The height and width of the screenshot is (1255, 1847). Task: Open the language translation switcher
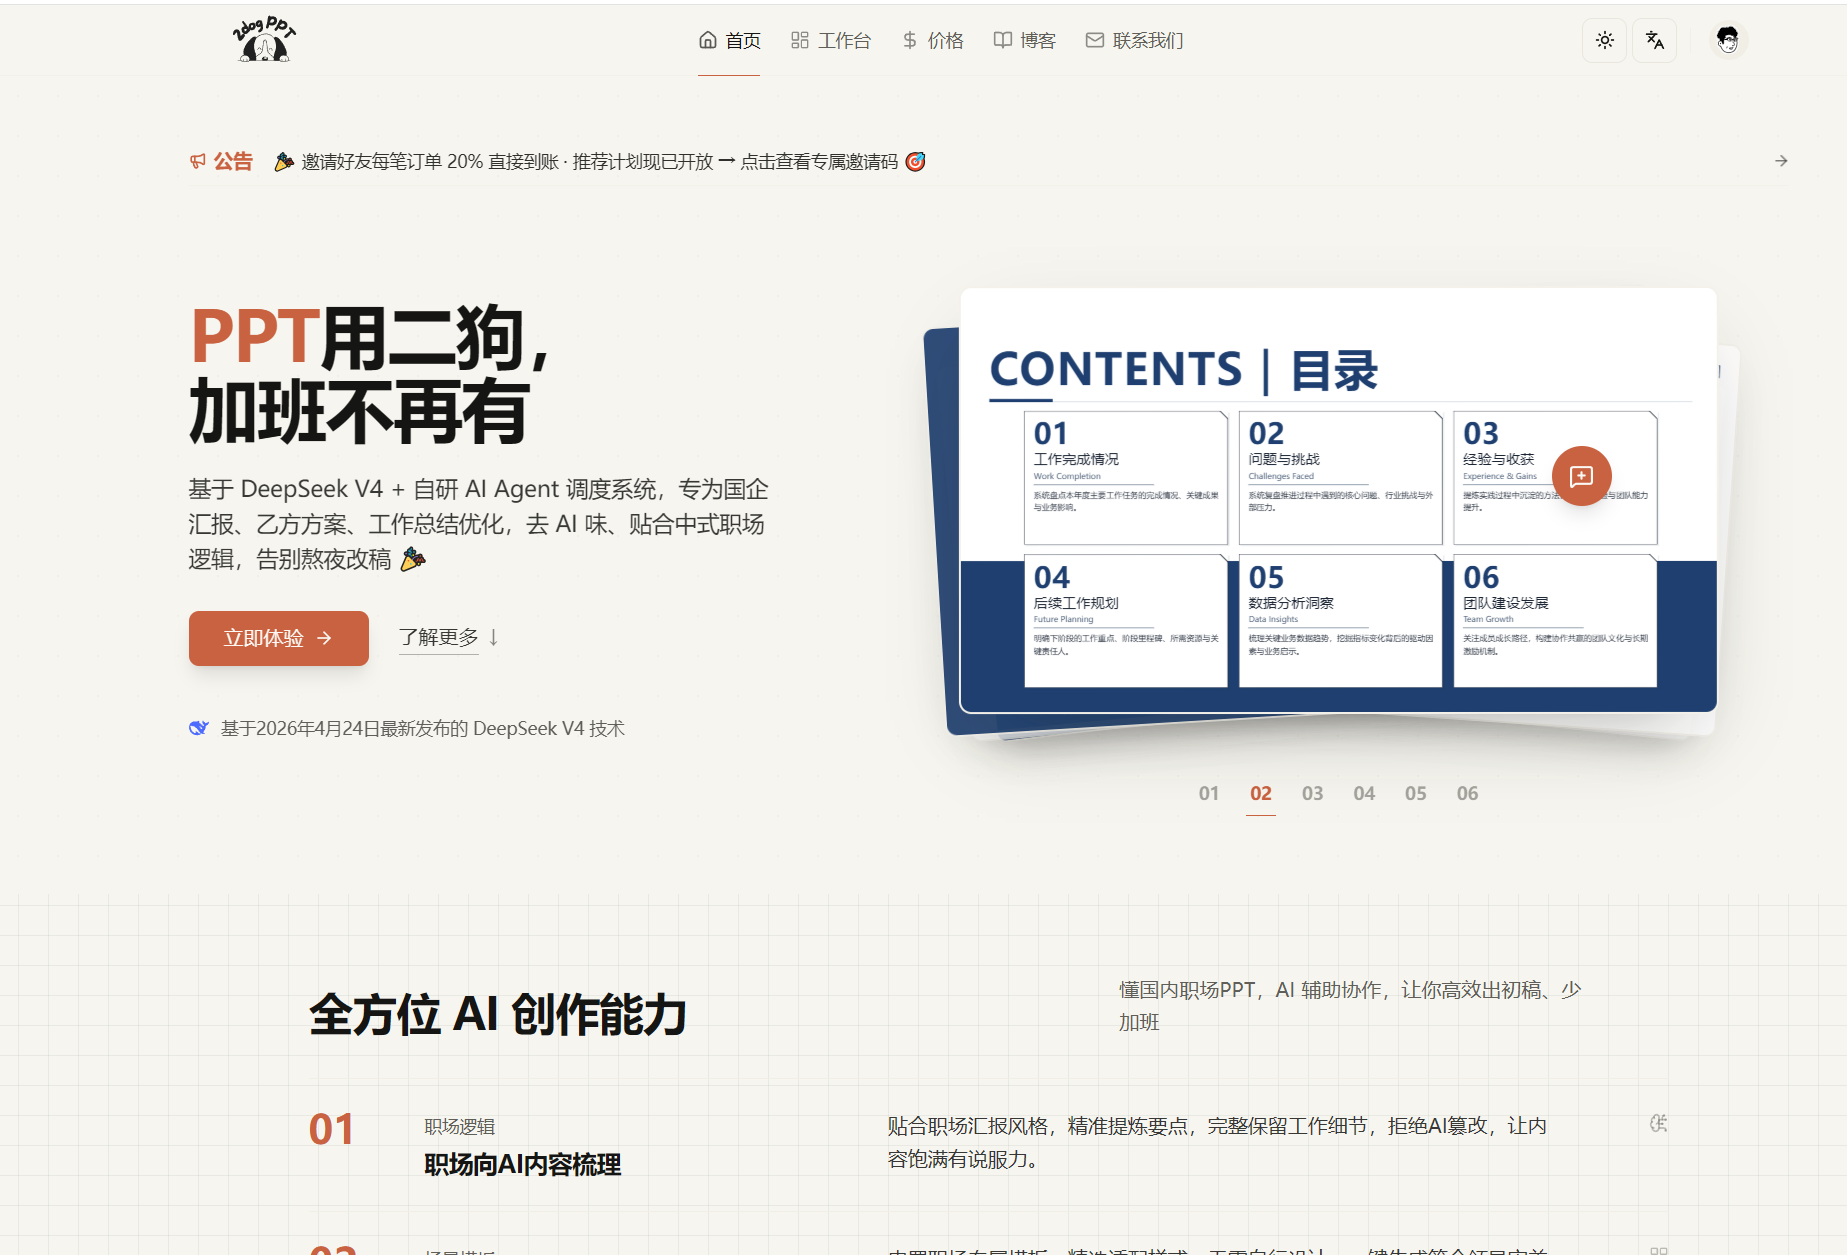pyautogui.click(x=1655, y=40)
